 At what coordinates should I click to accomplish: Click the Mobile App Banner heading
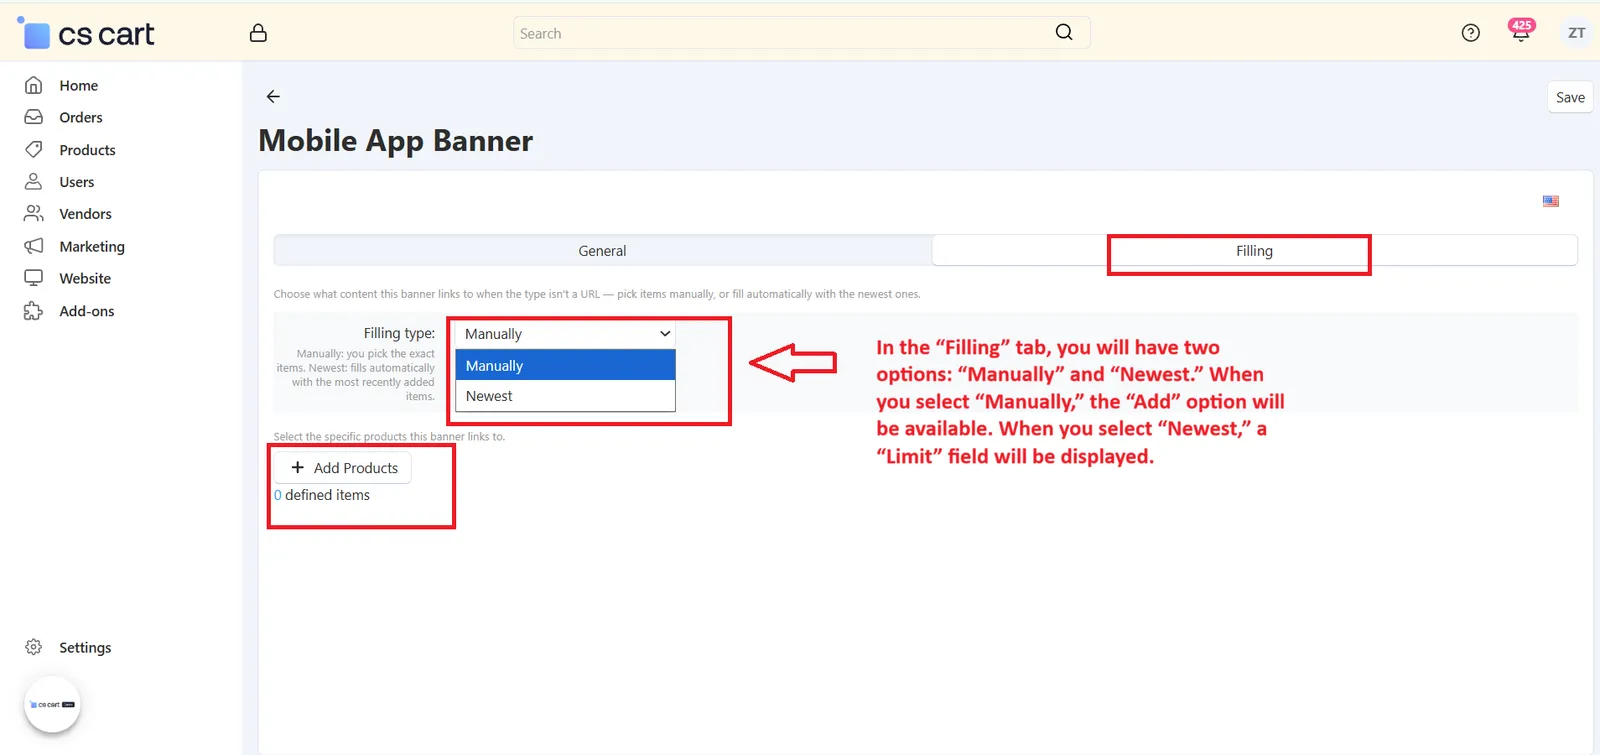click(x=396, y=141)
